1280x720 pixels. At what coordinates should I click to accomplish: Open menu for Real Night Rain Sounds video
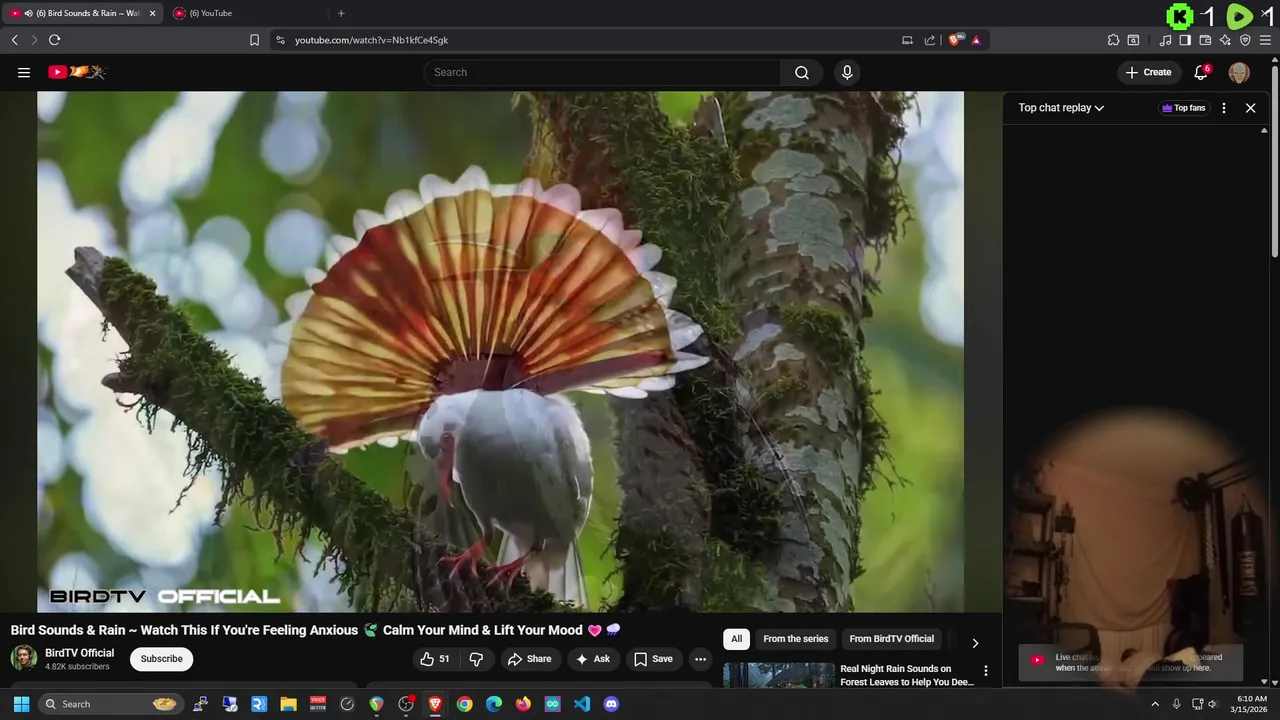(x=985, y=671)
